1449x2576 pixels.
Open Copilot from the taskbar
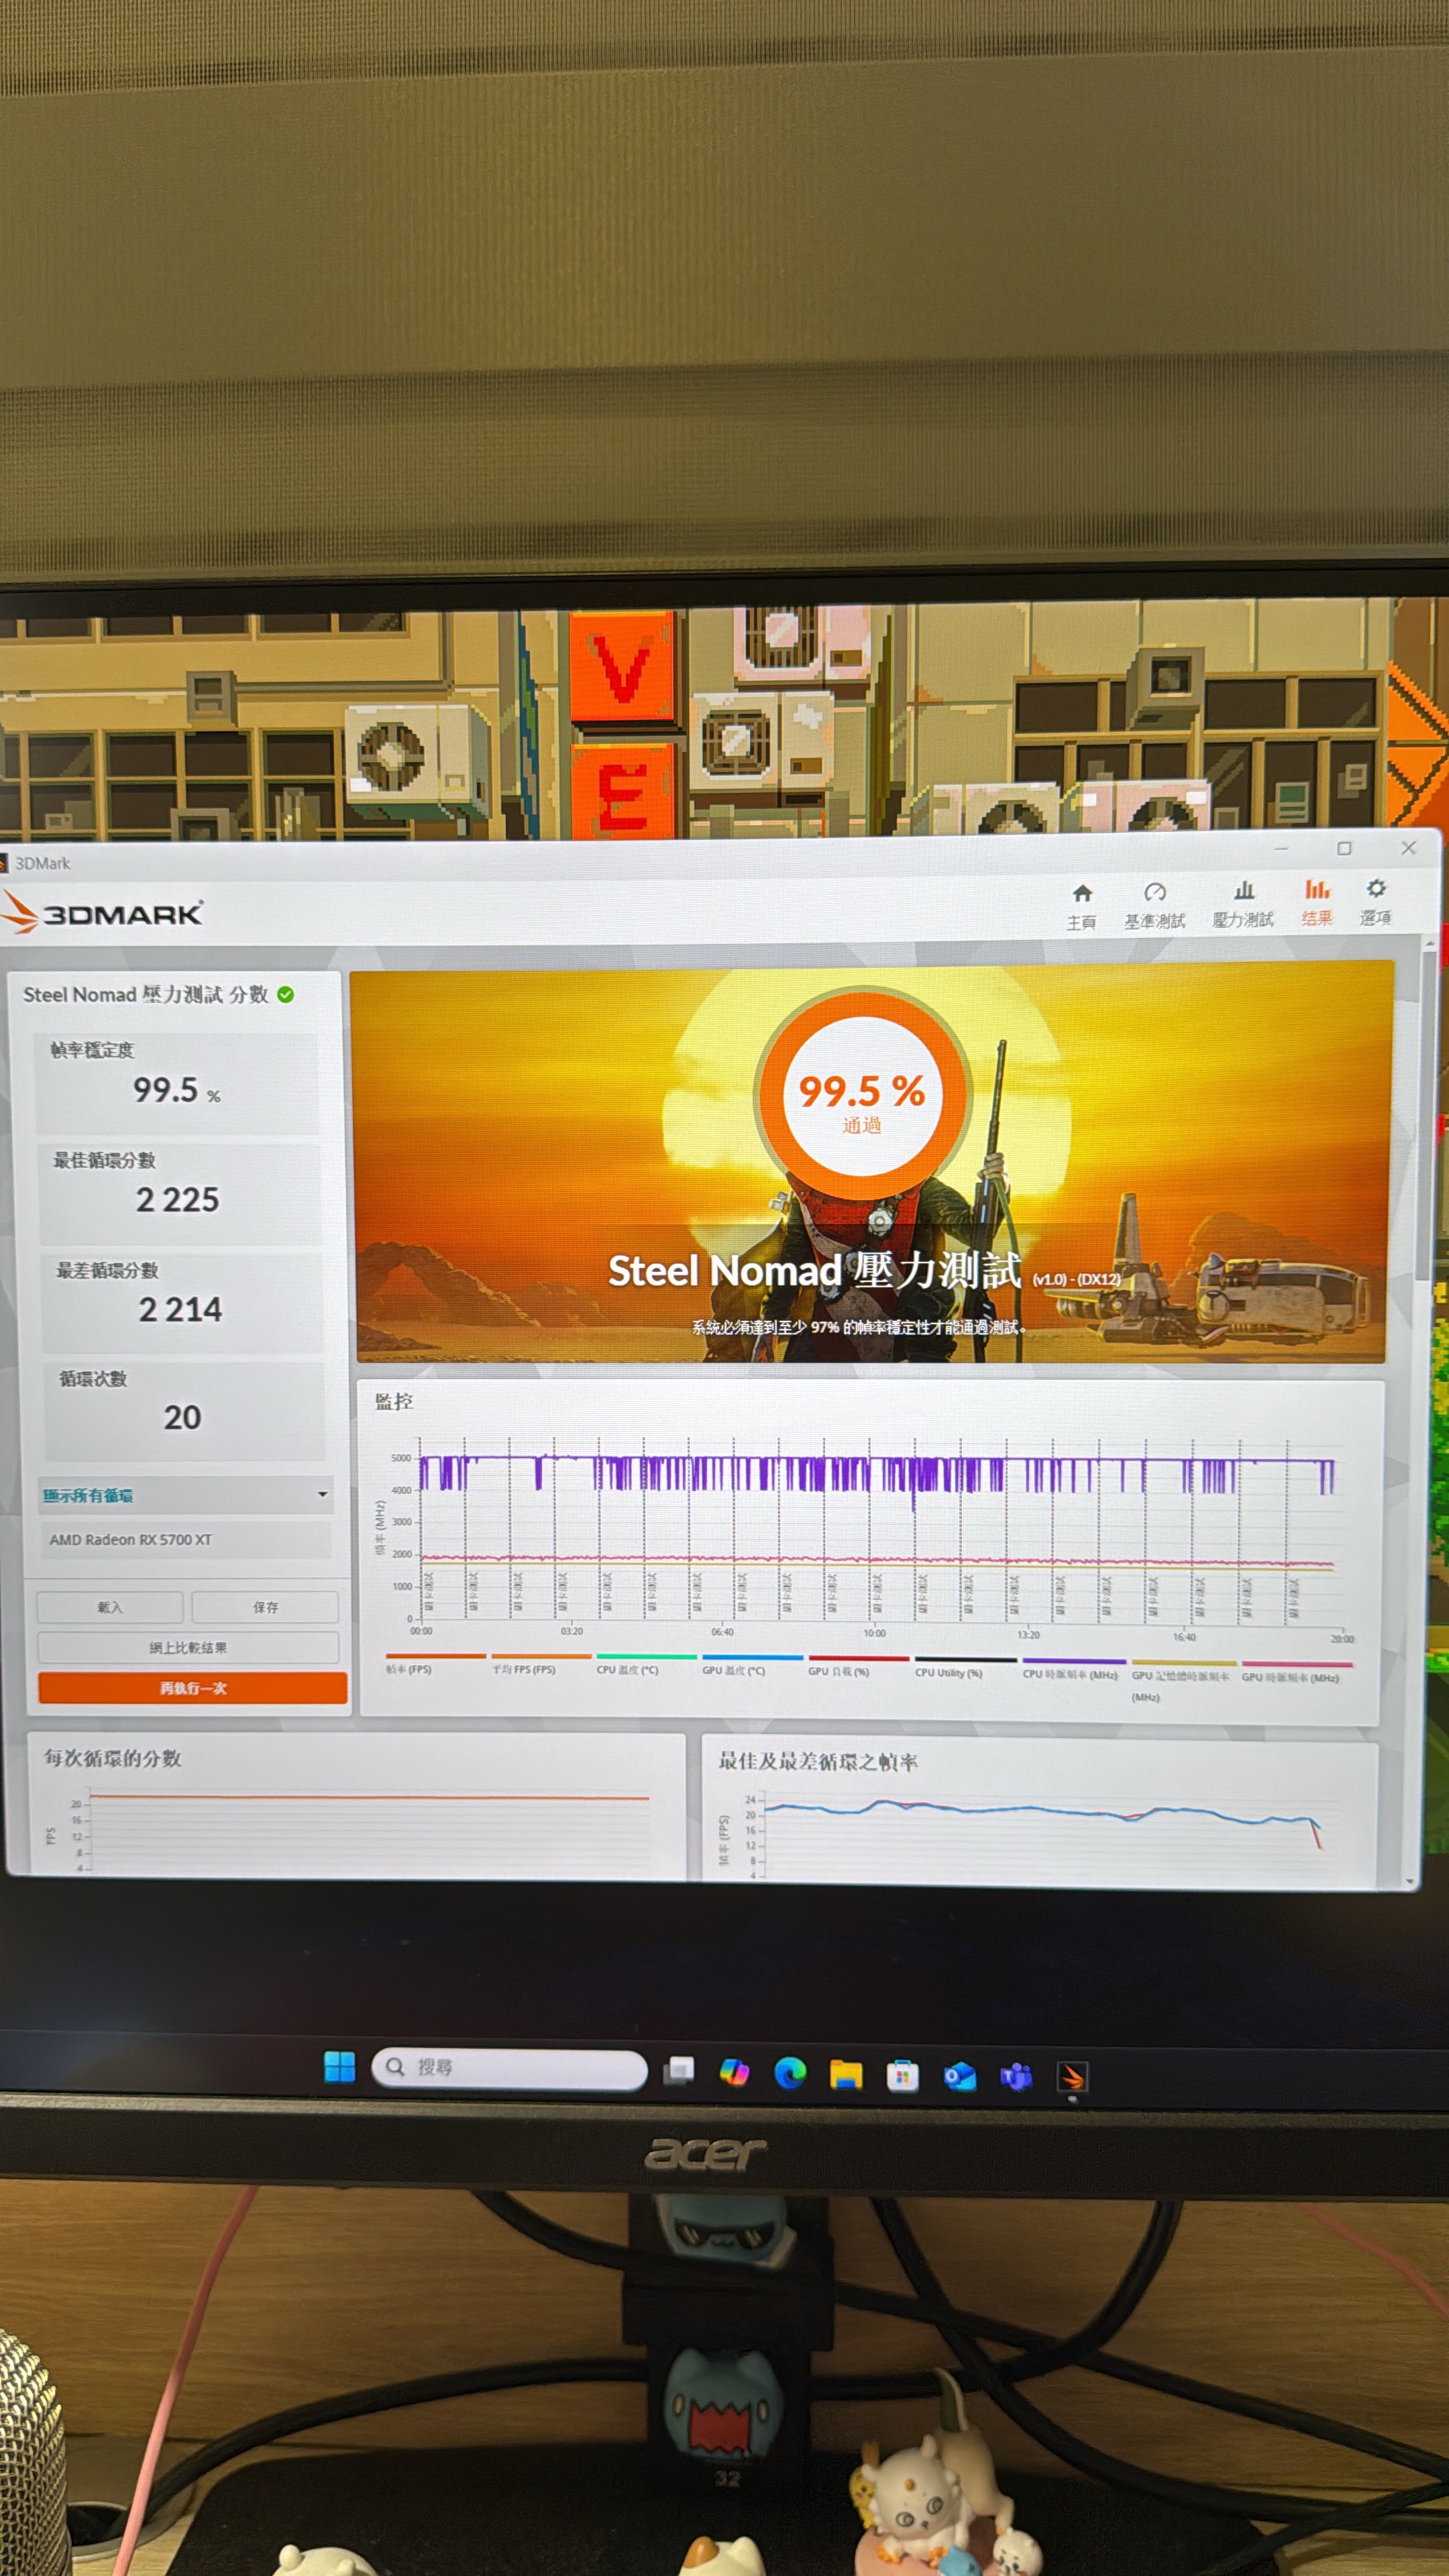[x=735, y=2072]
